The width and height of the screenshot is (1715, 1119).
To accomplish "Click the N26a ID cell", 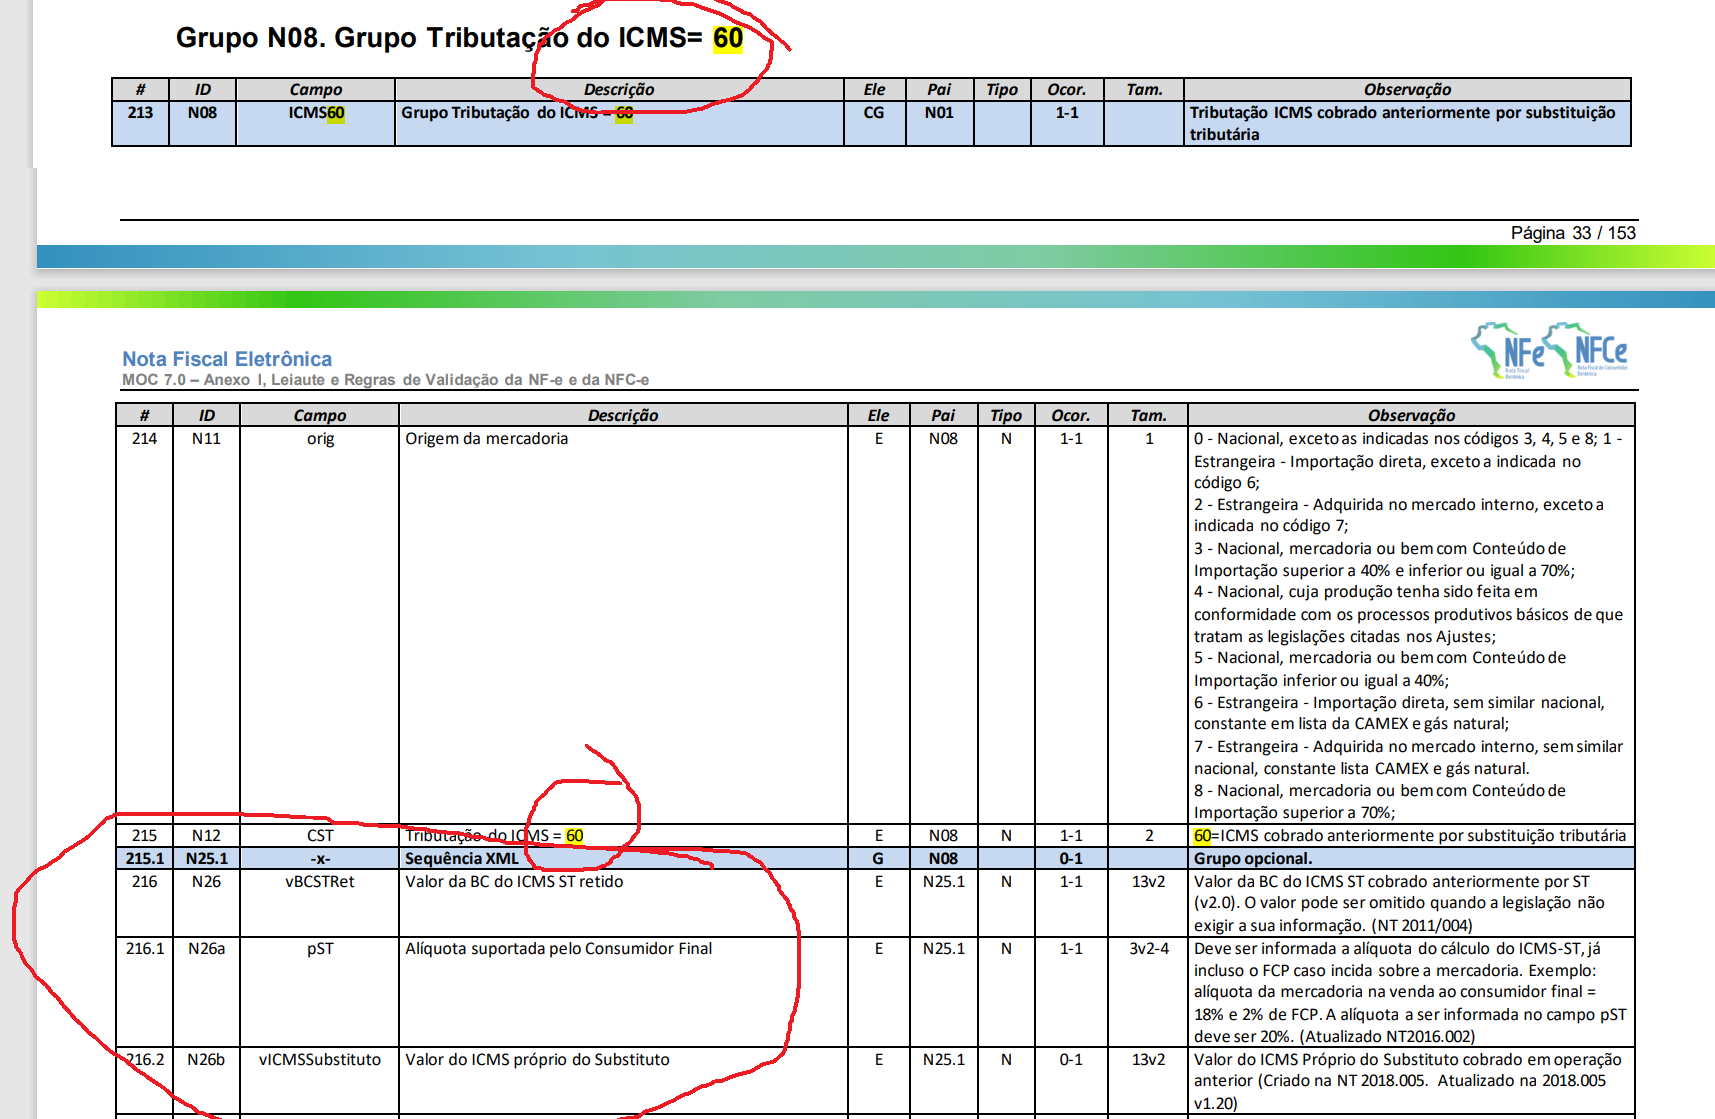I will pos(207,949).
